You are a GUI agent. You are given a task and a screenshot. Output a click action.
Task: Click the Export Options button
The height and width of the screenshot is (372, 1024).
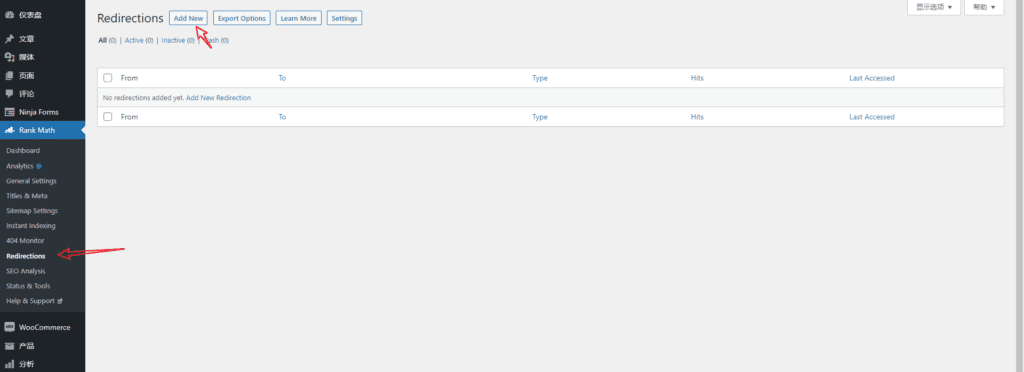click(242, 18)
